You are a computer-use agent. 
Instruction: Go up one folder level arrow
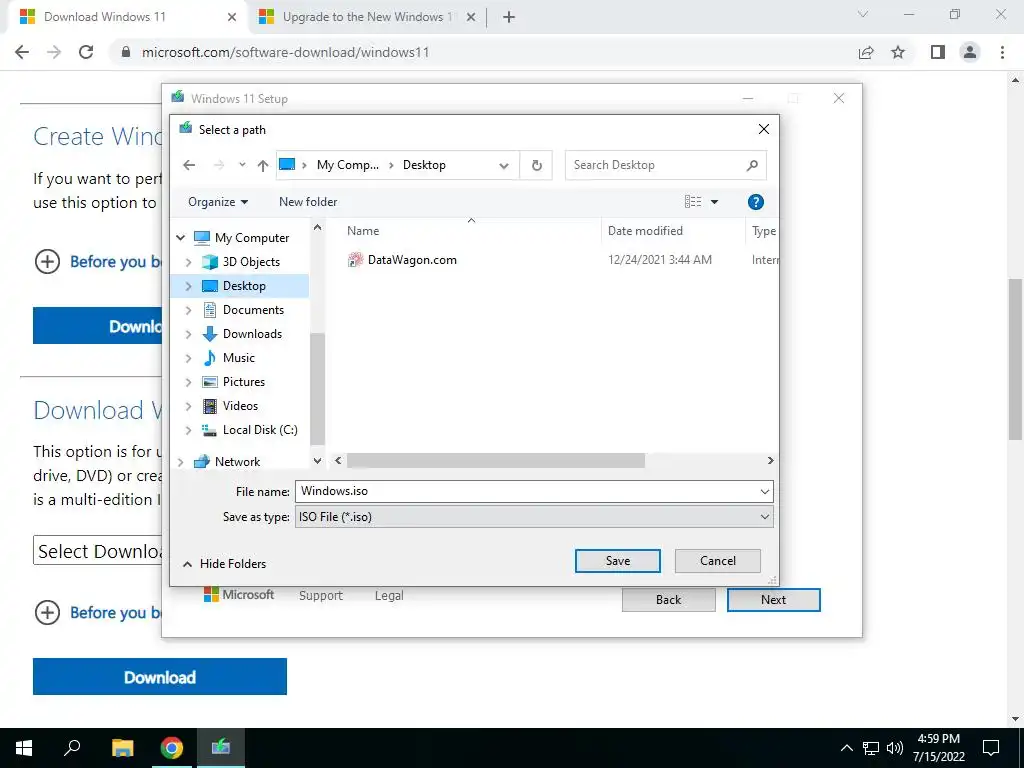point(263,165)
